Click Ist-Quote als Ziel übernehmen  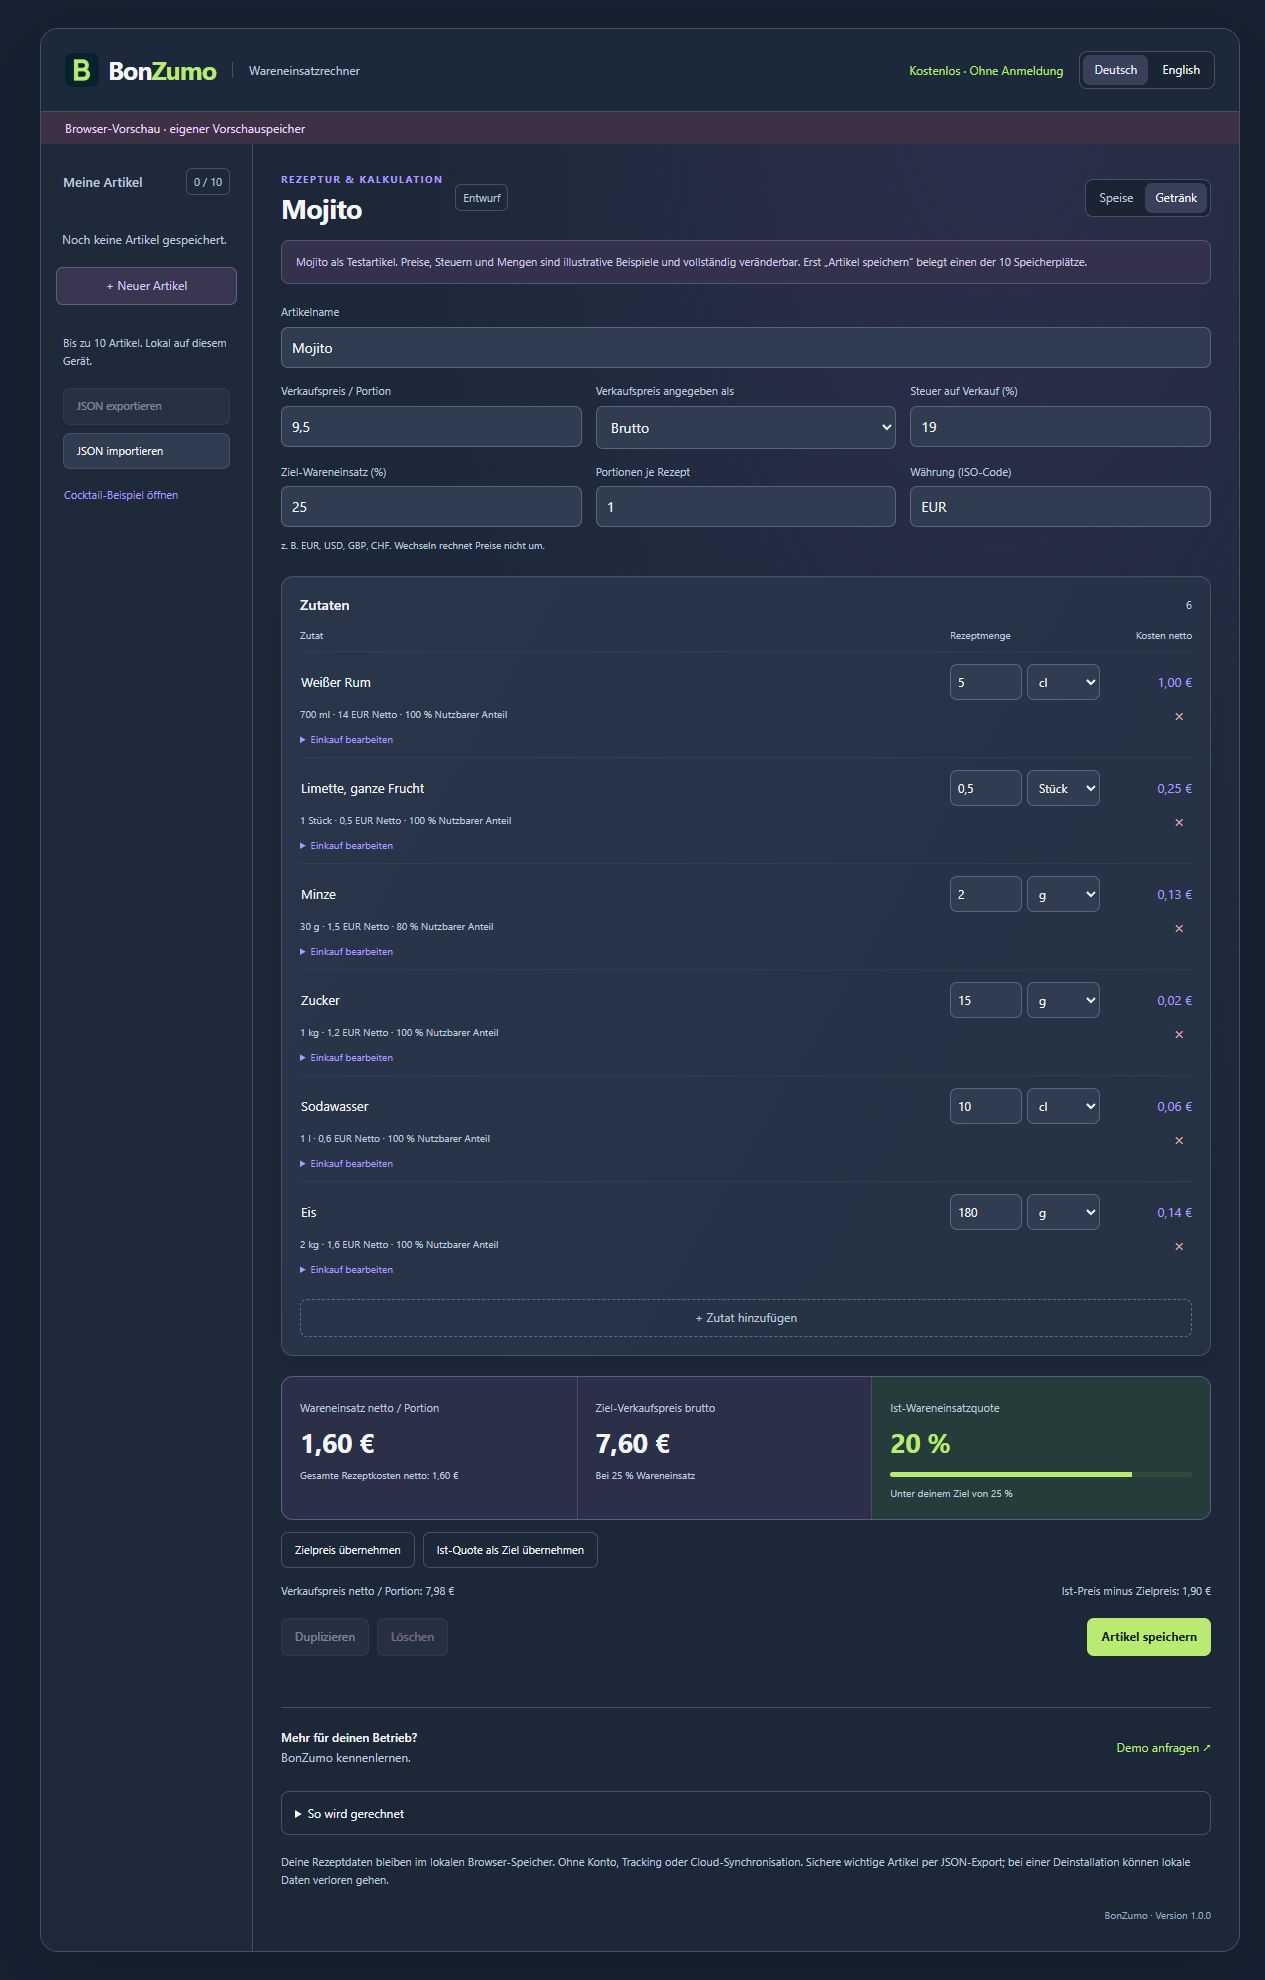[x=510, y=1550]
